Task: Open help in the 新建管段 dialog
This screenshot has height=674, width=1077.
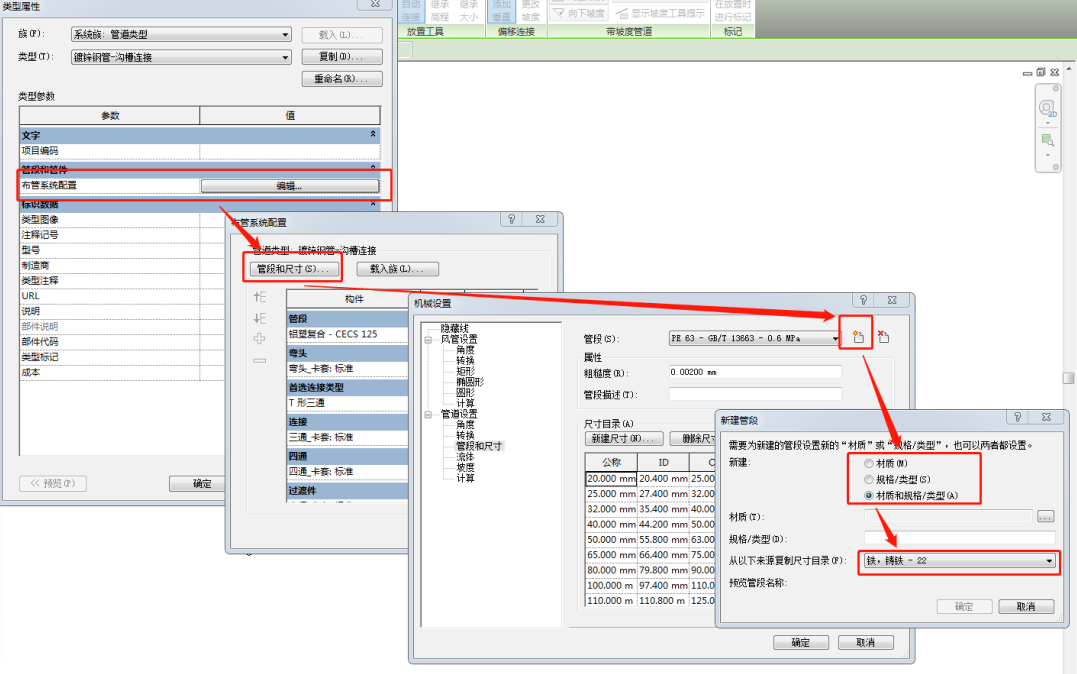Action: click(x=1017, y=417)
